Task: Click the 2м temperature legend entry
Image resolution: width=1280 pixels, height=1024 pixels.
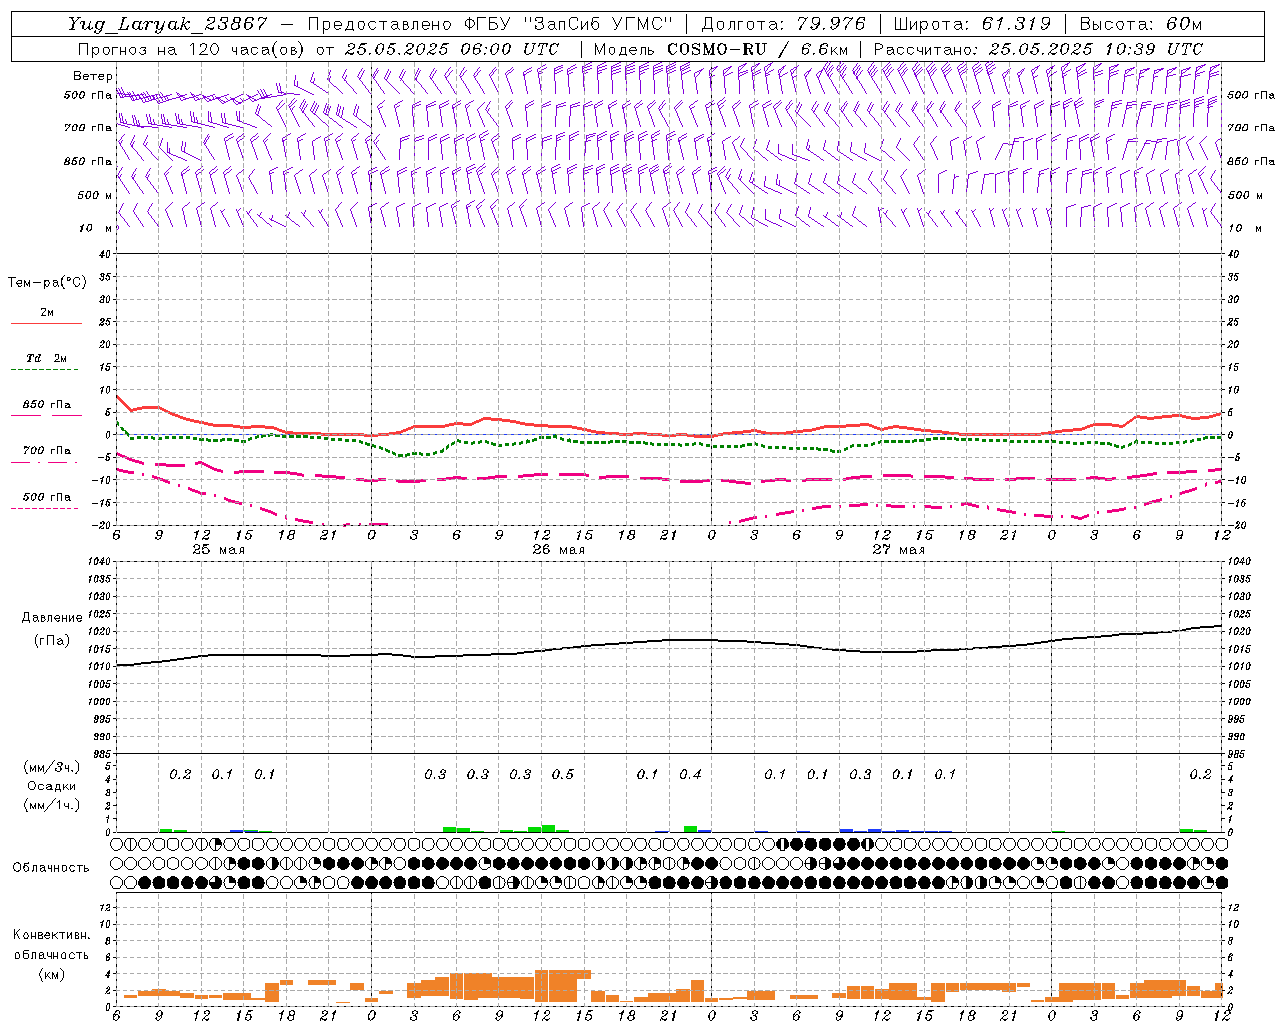Action: point(47,313)
